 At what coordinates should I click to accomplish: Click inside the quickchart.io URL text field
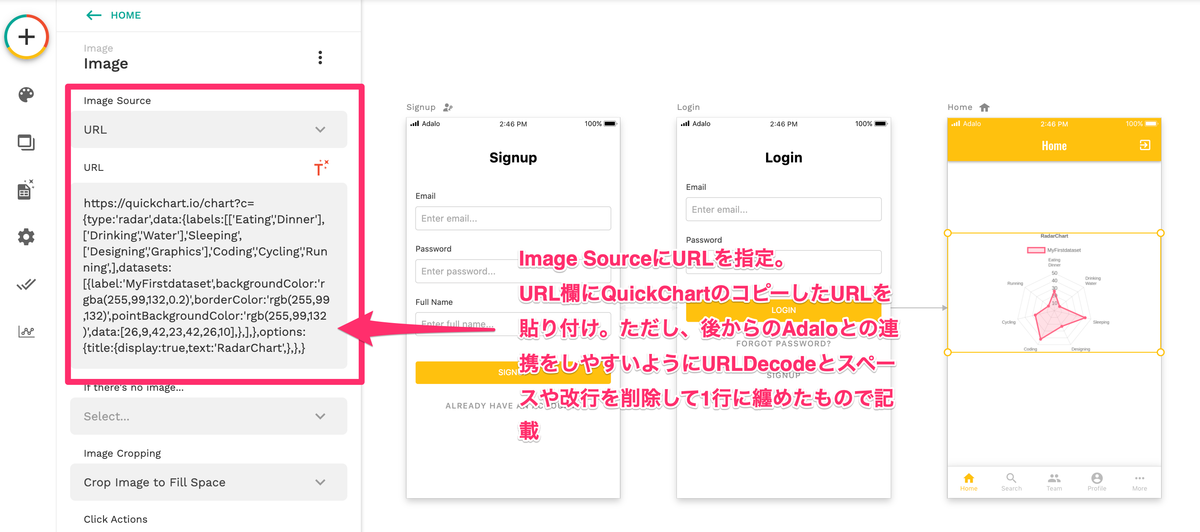208,275
